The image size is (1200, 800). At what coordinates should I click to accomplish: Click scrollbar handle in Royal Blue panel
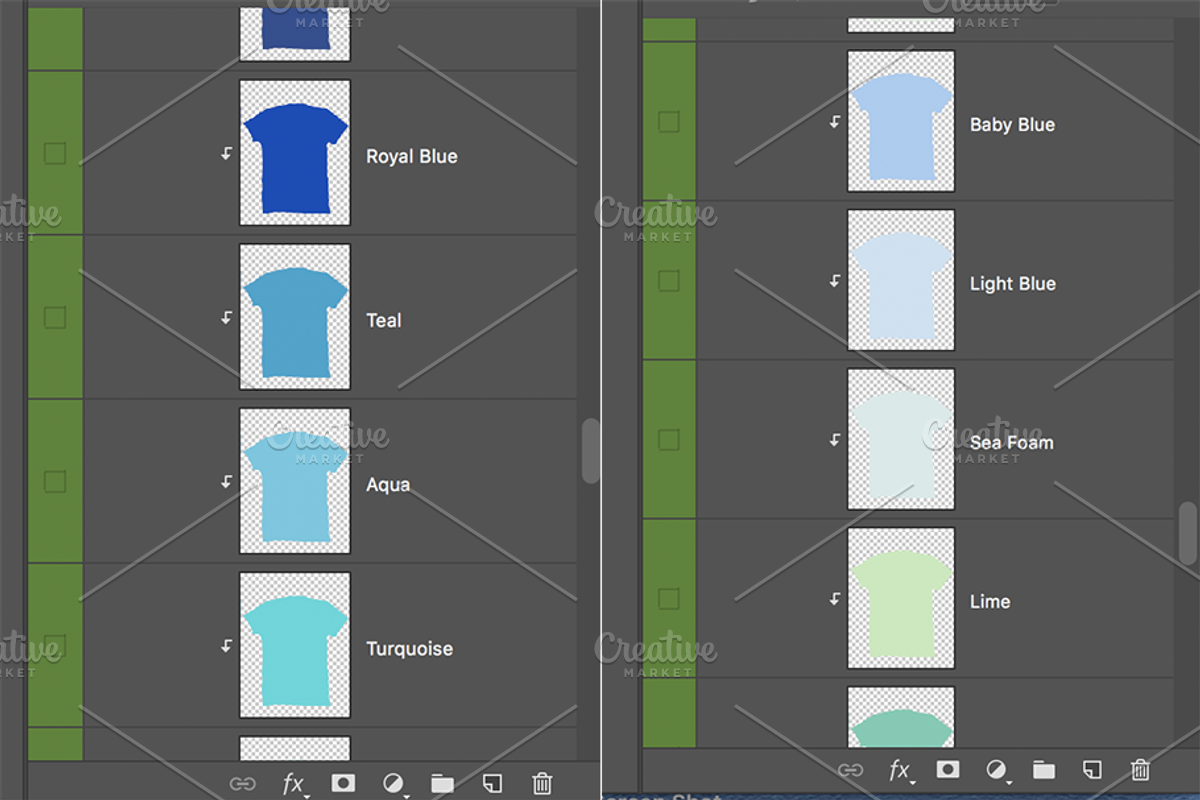[x=591, y=451]
